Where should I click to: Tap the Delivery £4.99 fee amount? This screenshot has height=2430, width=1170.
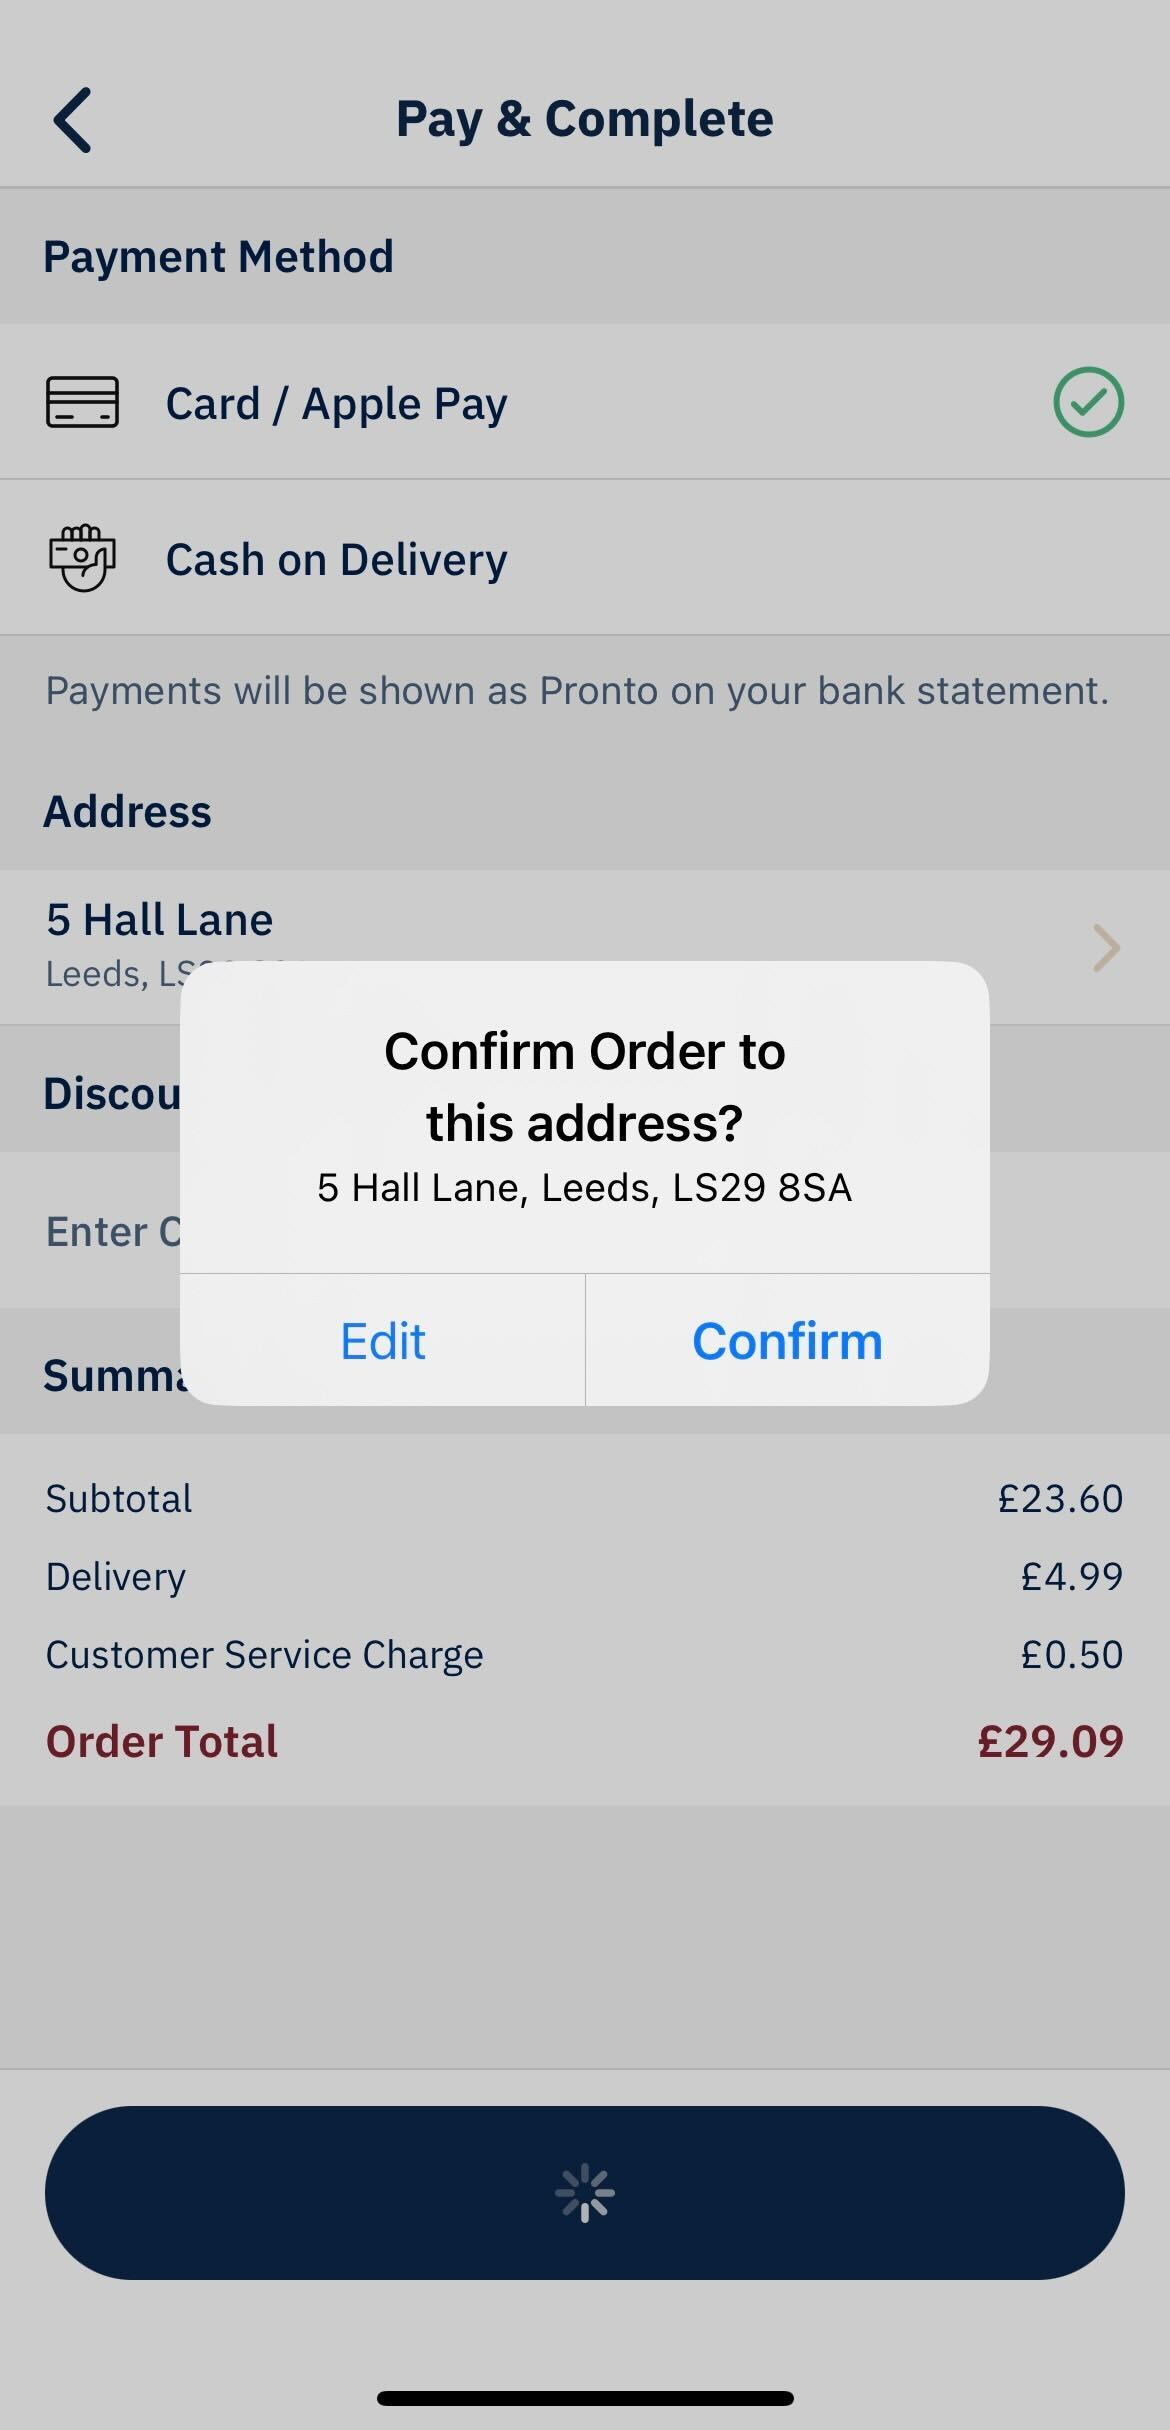pos(1071,1577)
